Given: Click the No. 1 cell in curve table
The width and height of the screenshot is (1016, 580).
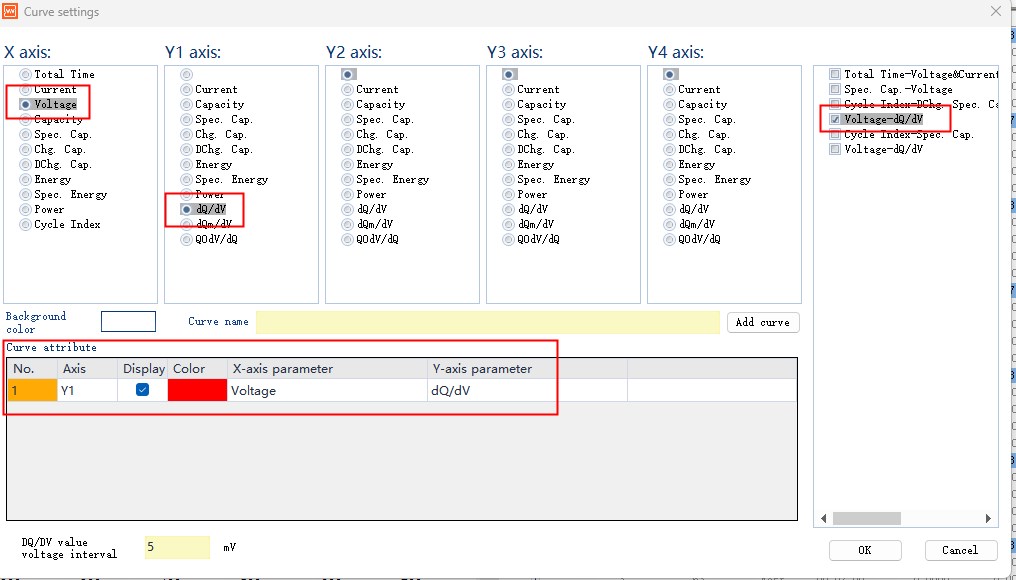Looking at the screenshot, I should pos(32,390).
